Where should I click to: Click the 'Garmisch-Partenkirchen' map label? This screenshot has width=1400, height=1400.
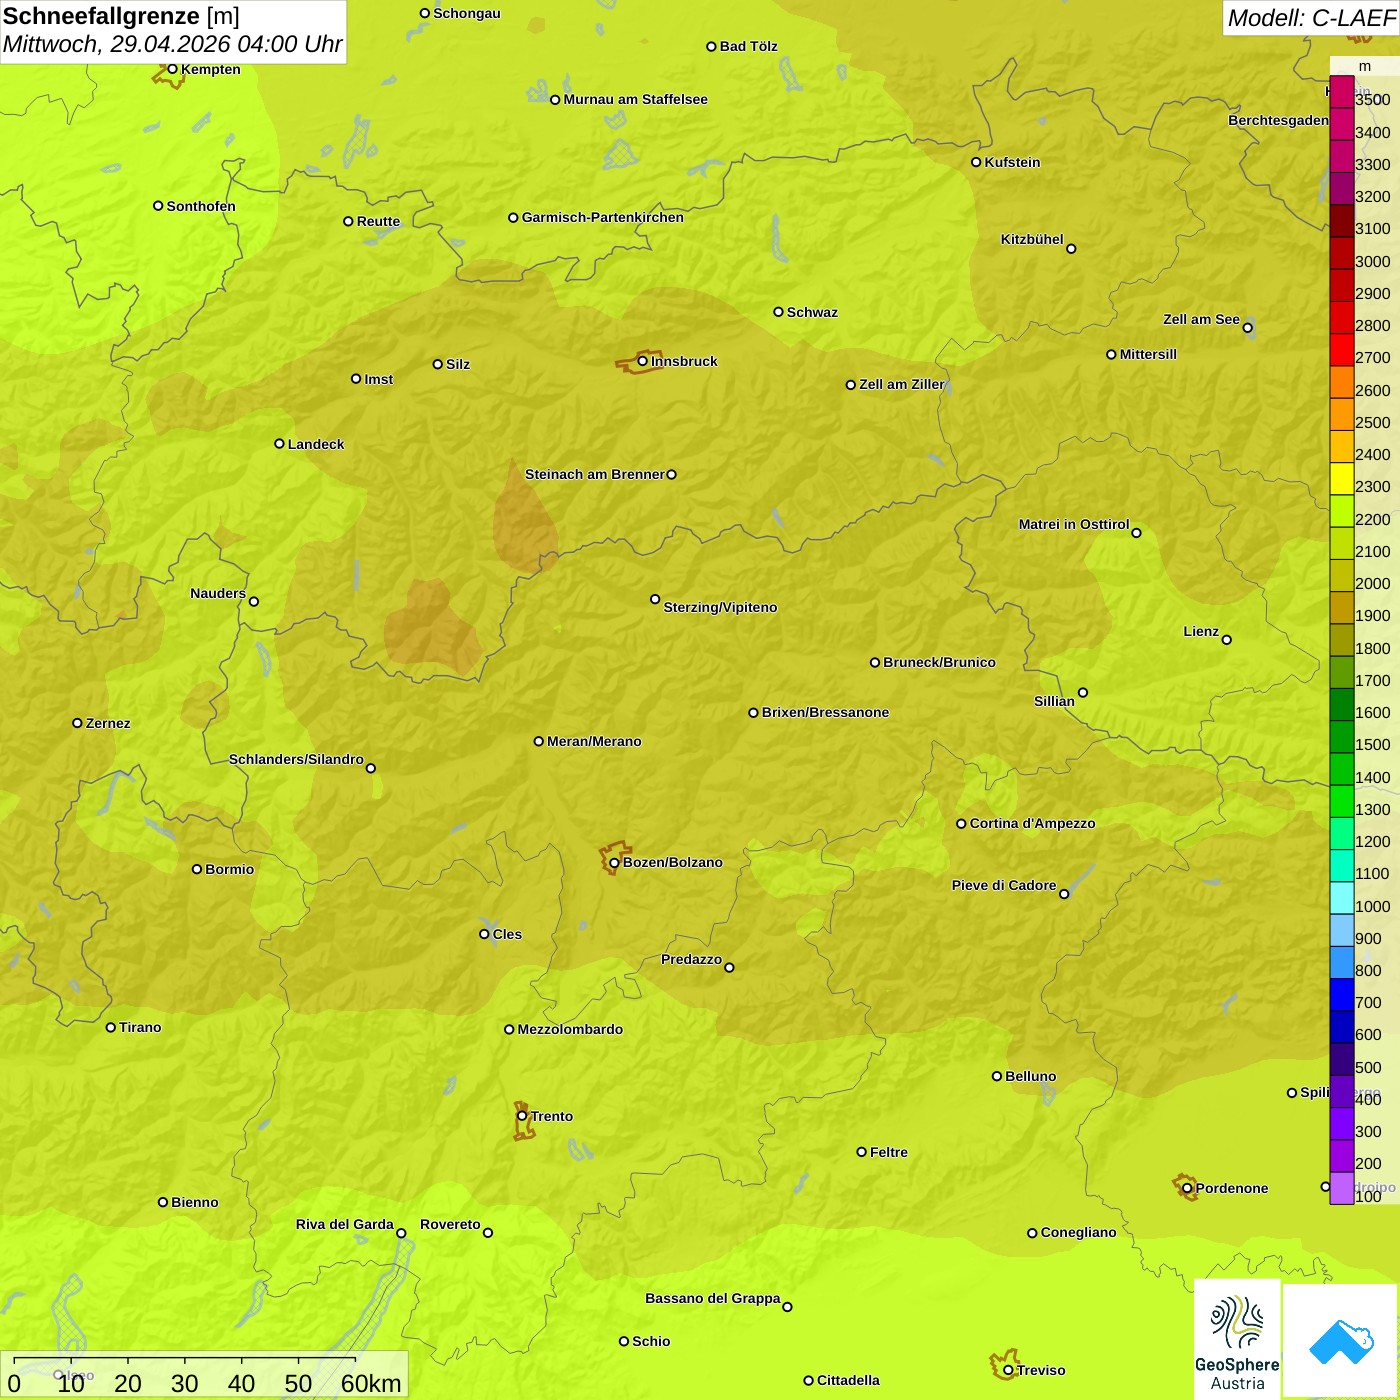pyautogui.click(x=603, y=217)
